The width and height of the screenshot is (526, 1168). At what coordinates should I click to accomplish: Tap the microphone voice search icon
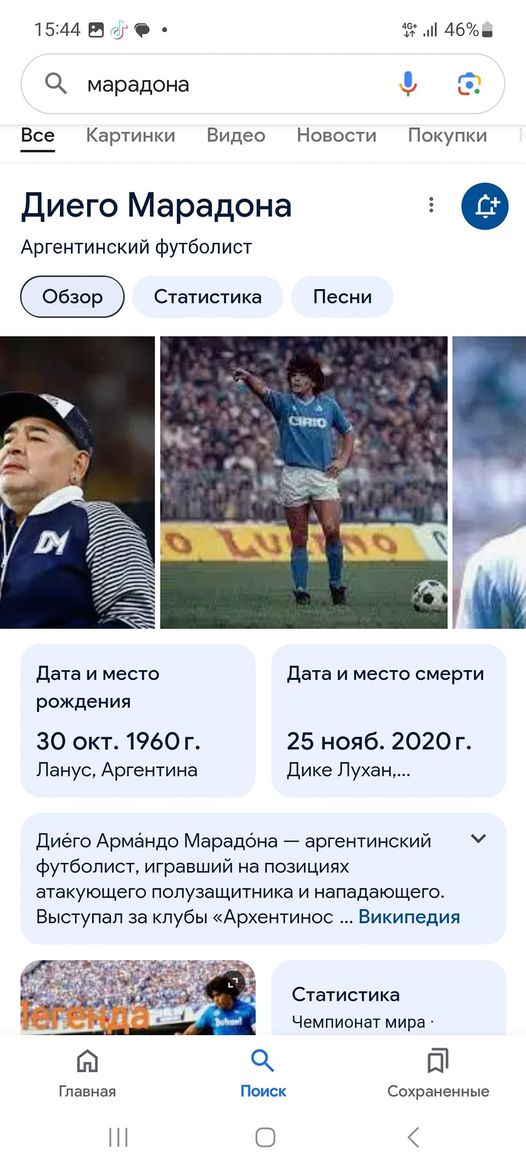pyautogui.click(x=408, y=84)
